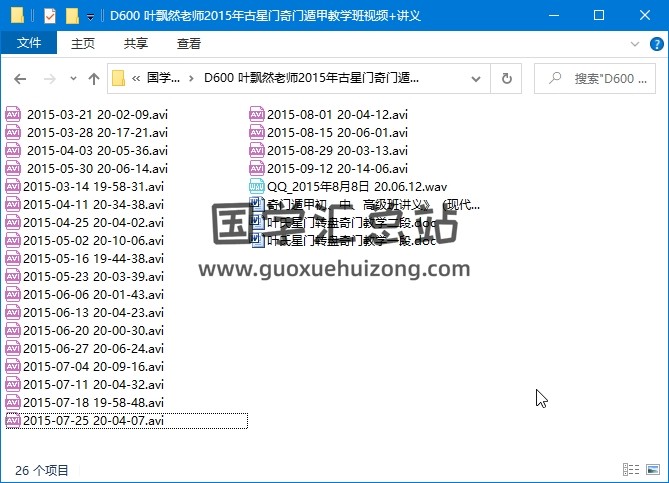This screenshot has height=483, width=669.
Task: Select the AVI icon of 2015-04-11 20-34-38.avi
Action: coord(13,204)
